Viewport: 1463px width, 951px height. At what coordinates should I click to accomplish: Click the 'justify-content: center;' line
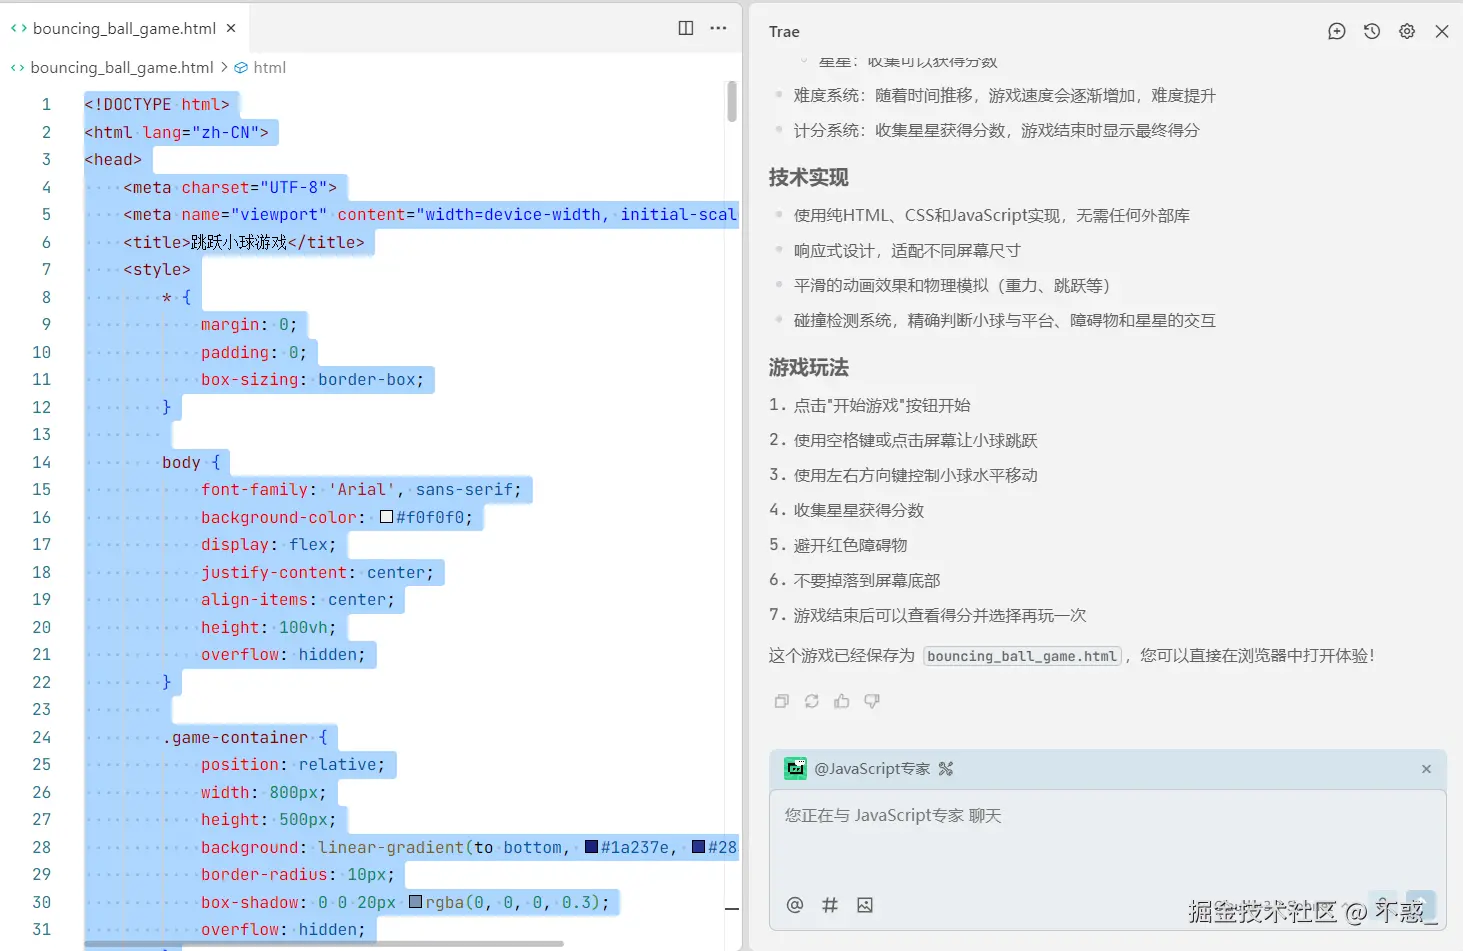pyautogui.click(x=317, y=572)
